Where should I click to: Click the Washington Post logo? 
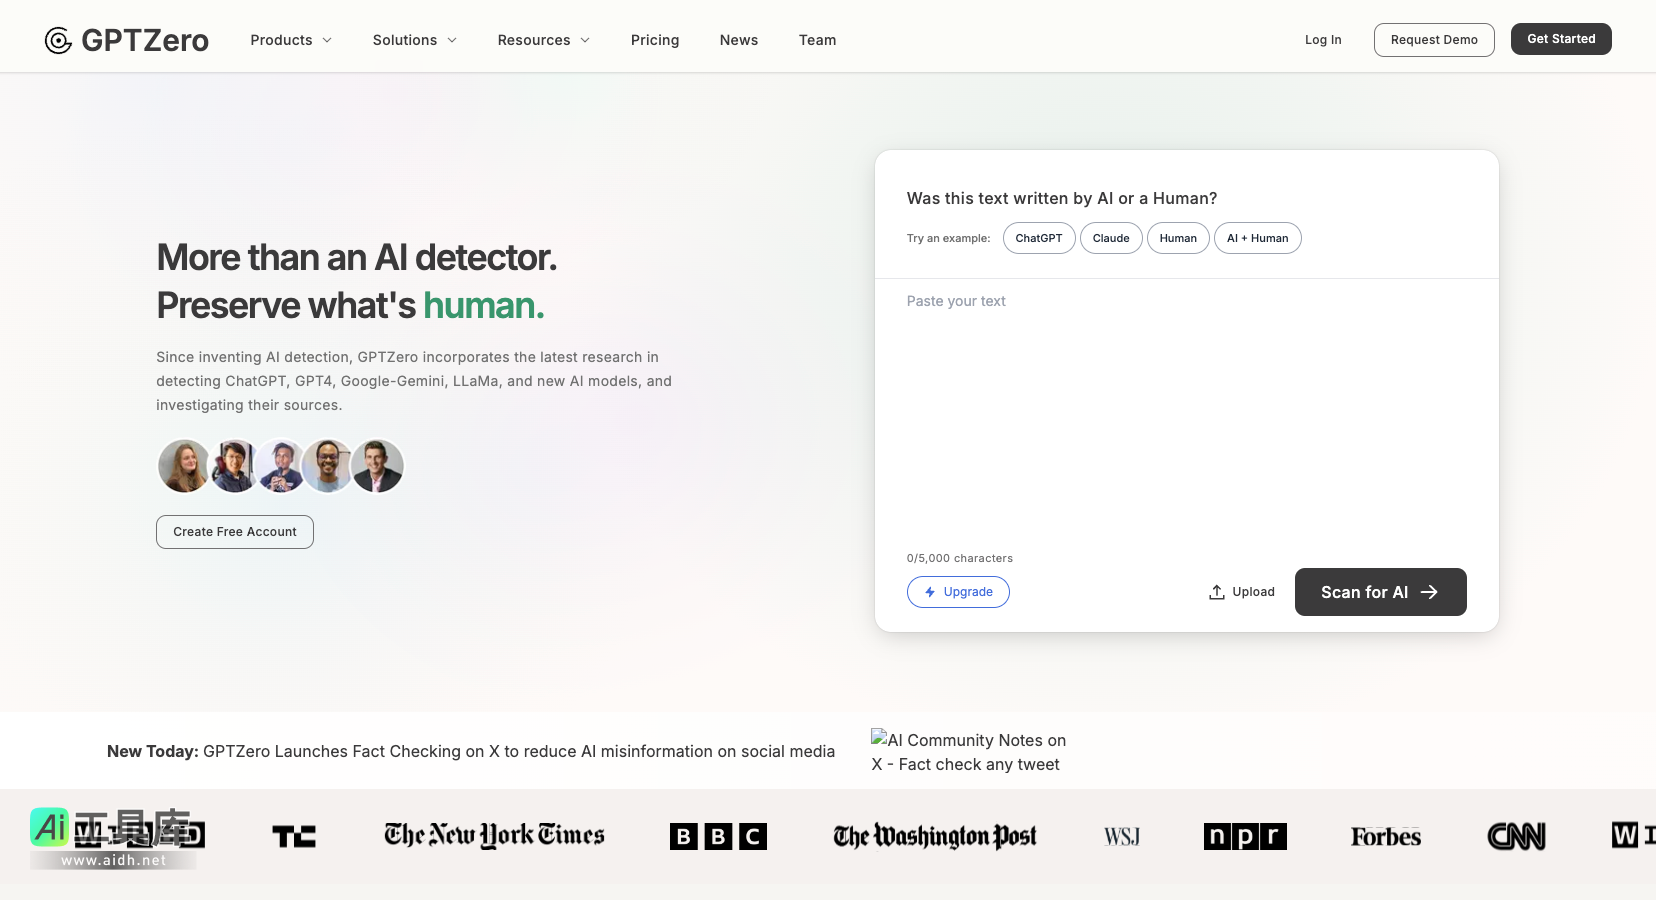[x=934, y=836]
